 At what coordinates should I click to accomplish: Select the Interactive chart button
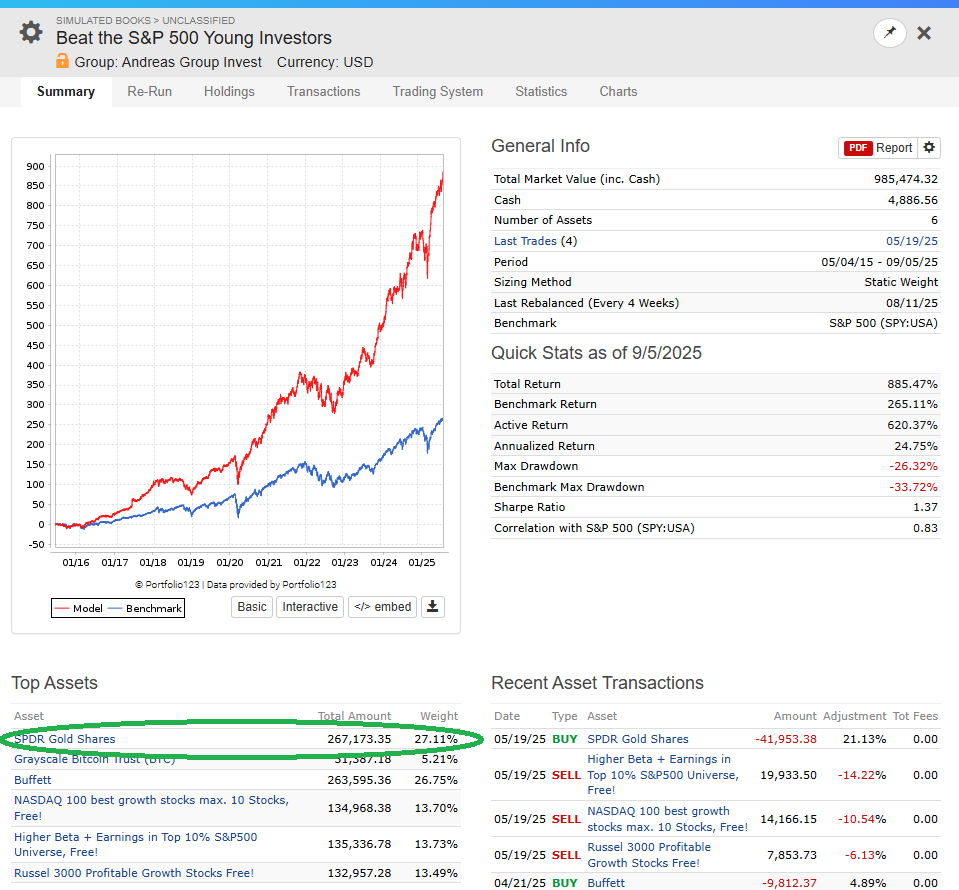(310, 607)
